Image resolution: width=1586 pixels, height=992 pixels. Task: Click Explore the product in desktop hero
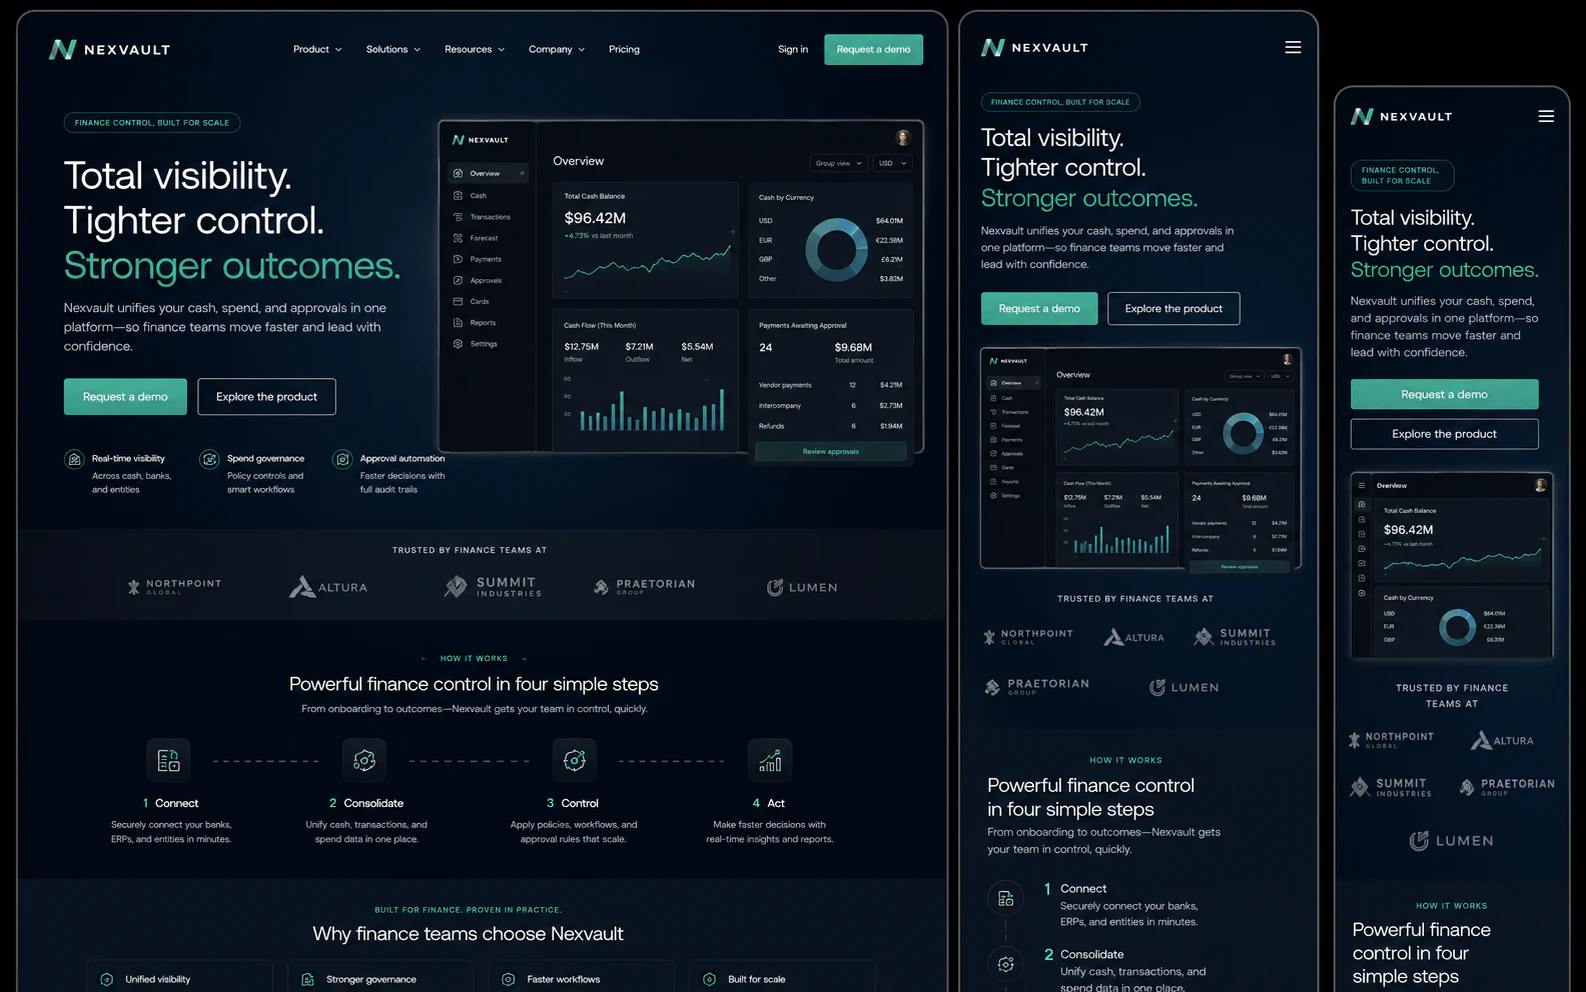pos(266,397)
